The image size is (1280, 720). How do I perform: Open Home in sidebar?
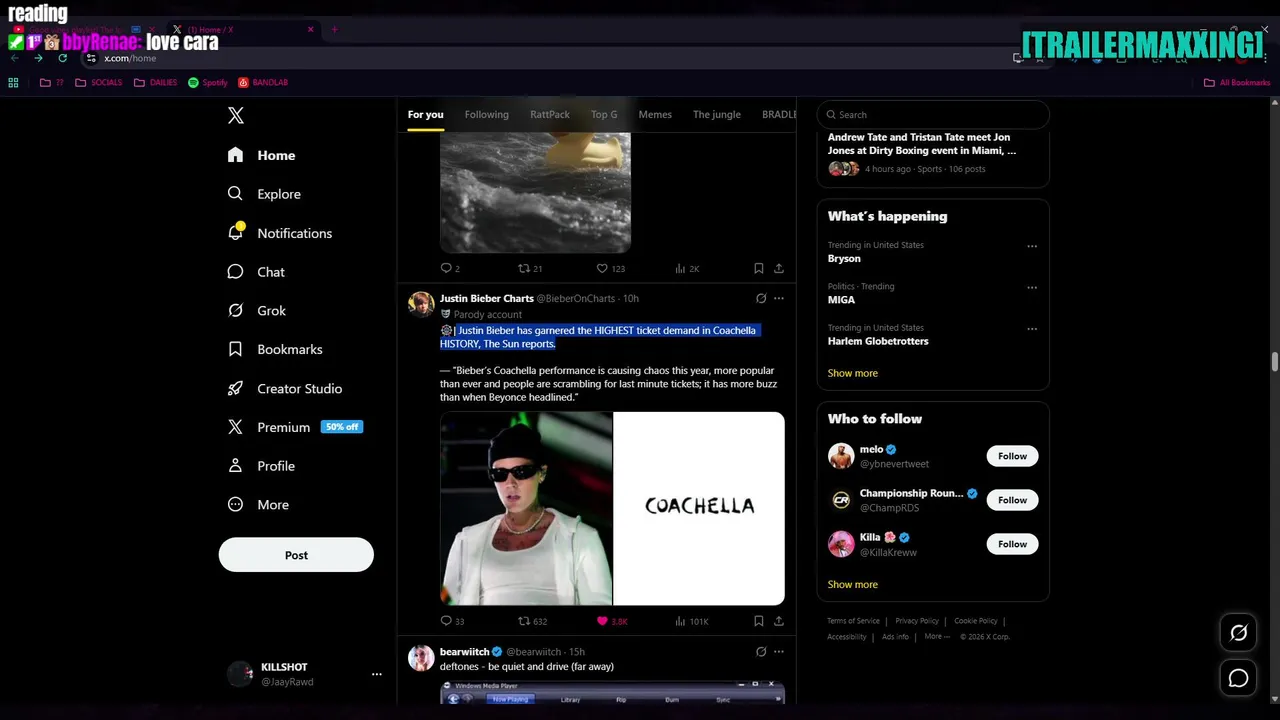click(261, 155)
